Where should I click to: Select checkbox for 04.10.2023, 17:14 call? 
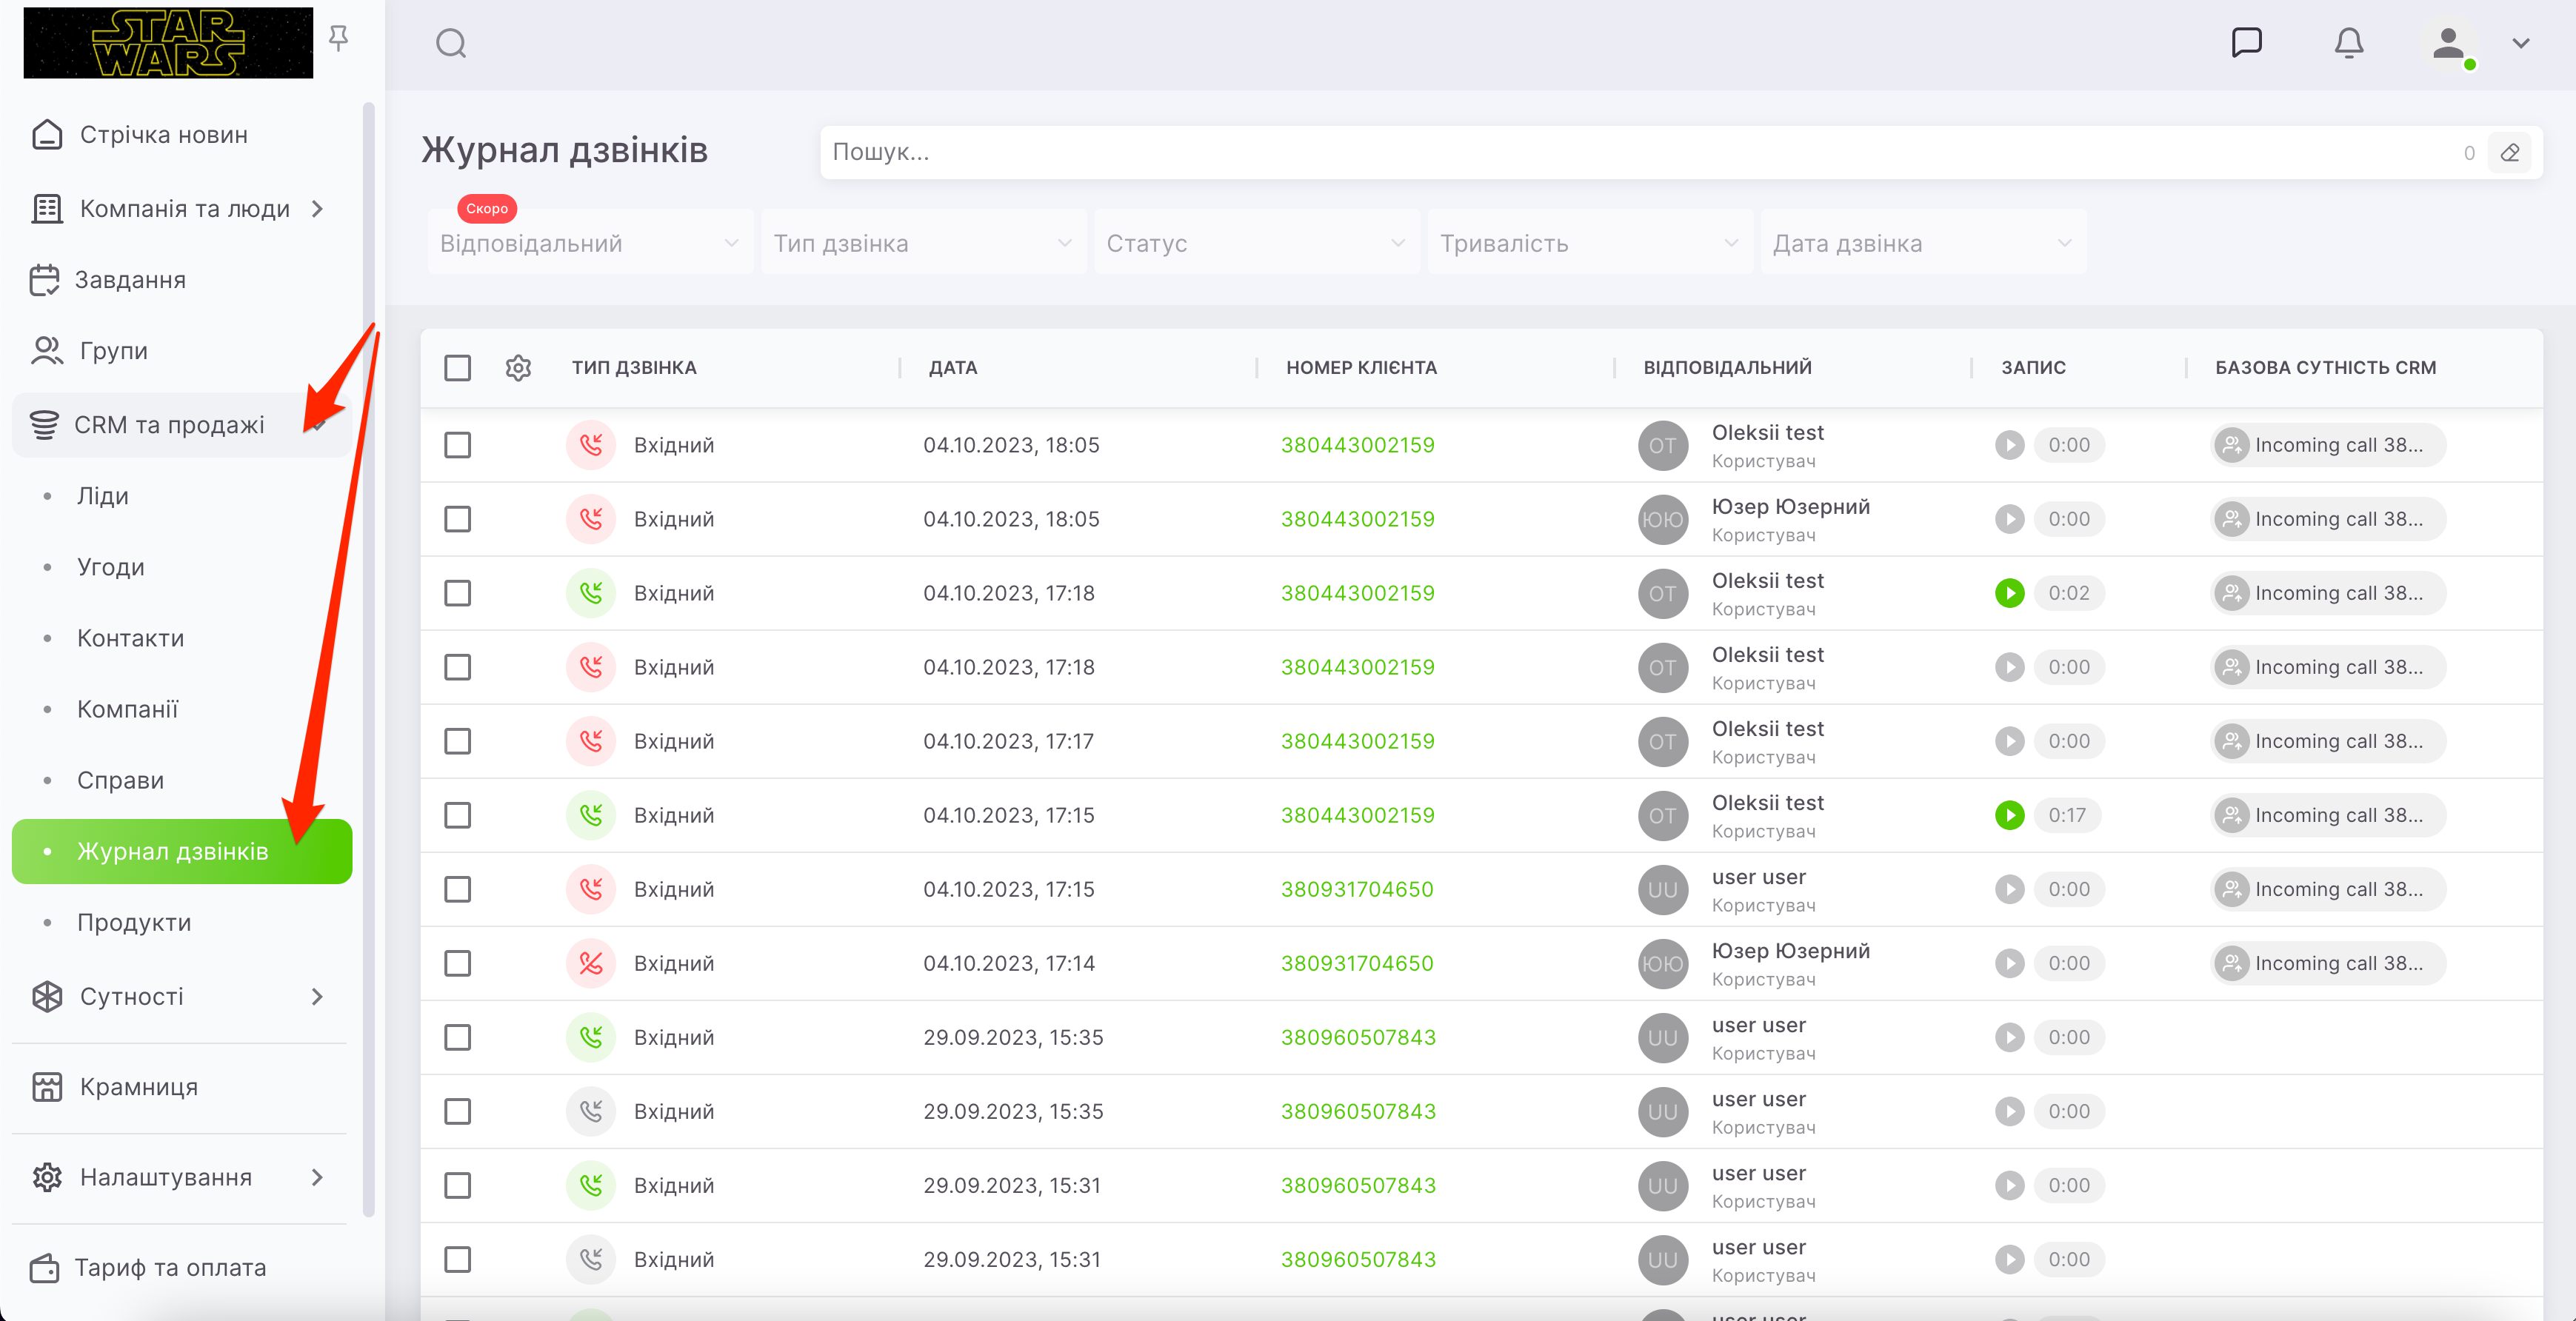coord(458,963)
